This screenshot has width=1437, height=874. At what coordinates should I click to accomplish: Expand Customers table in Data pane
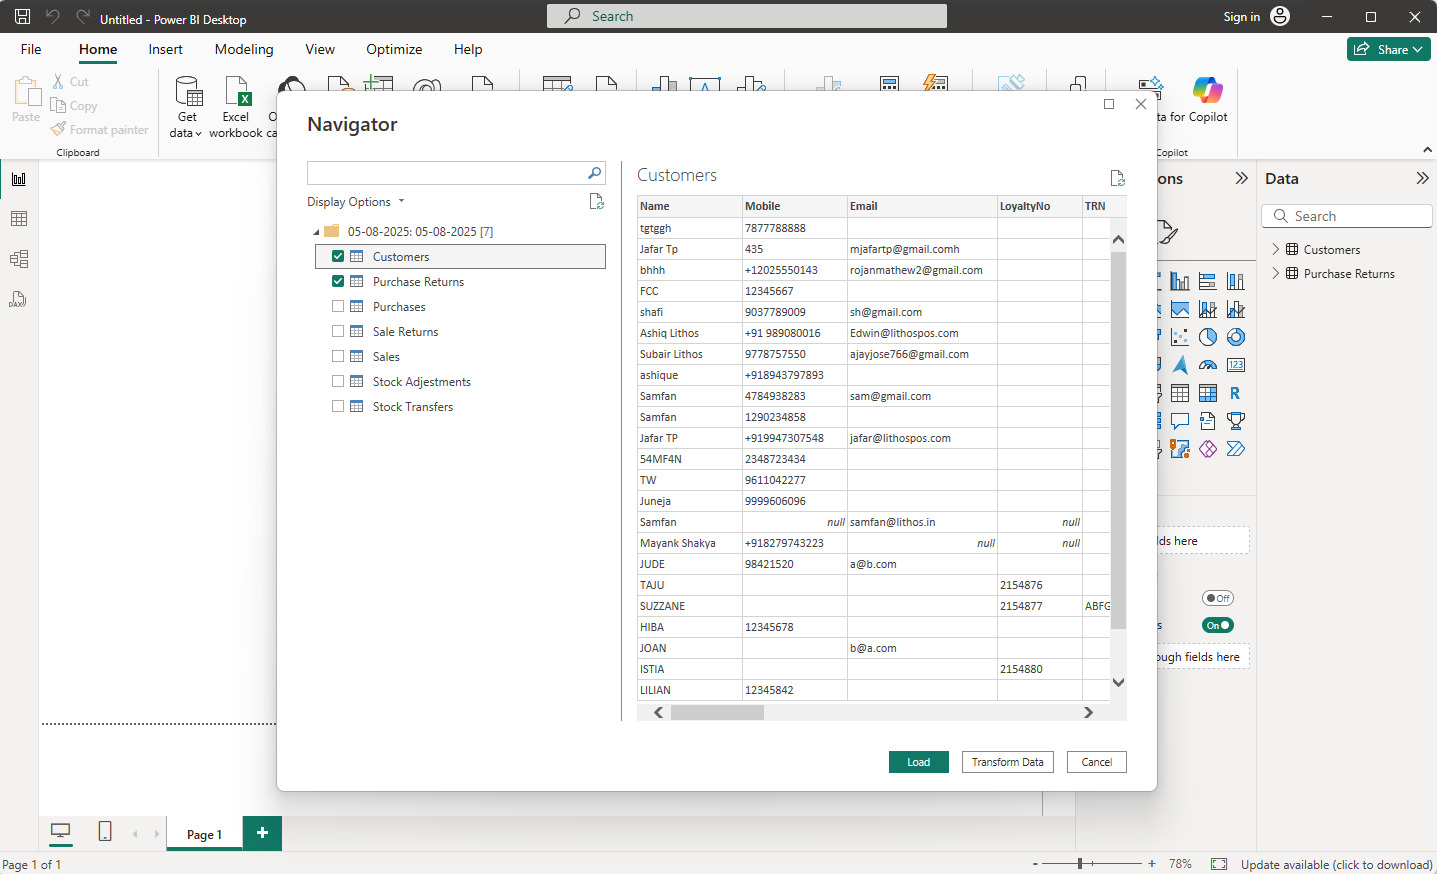[x=1275, y=250]
